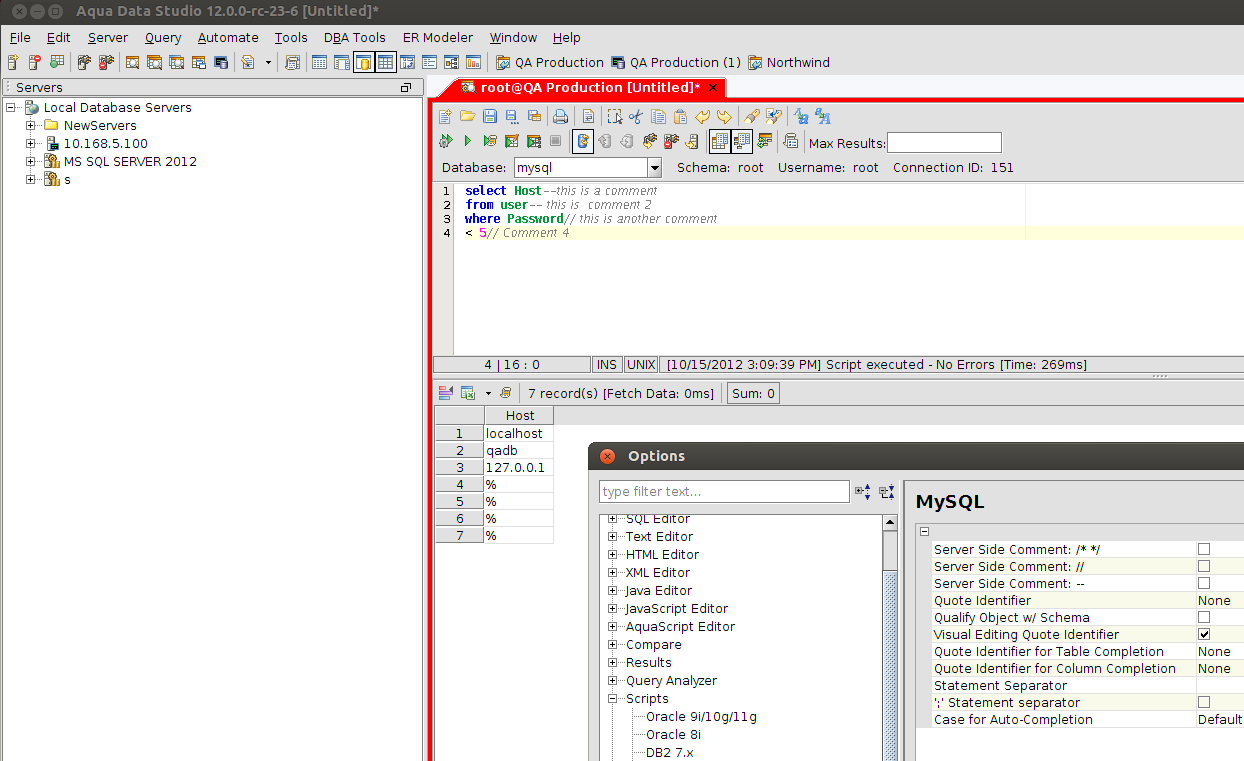
Task: Expand the 10.168.5.100 server node
Action: (31, 143)
